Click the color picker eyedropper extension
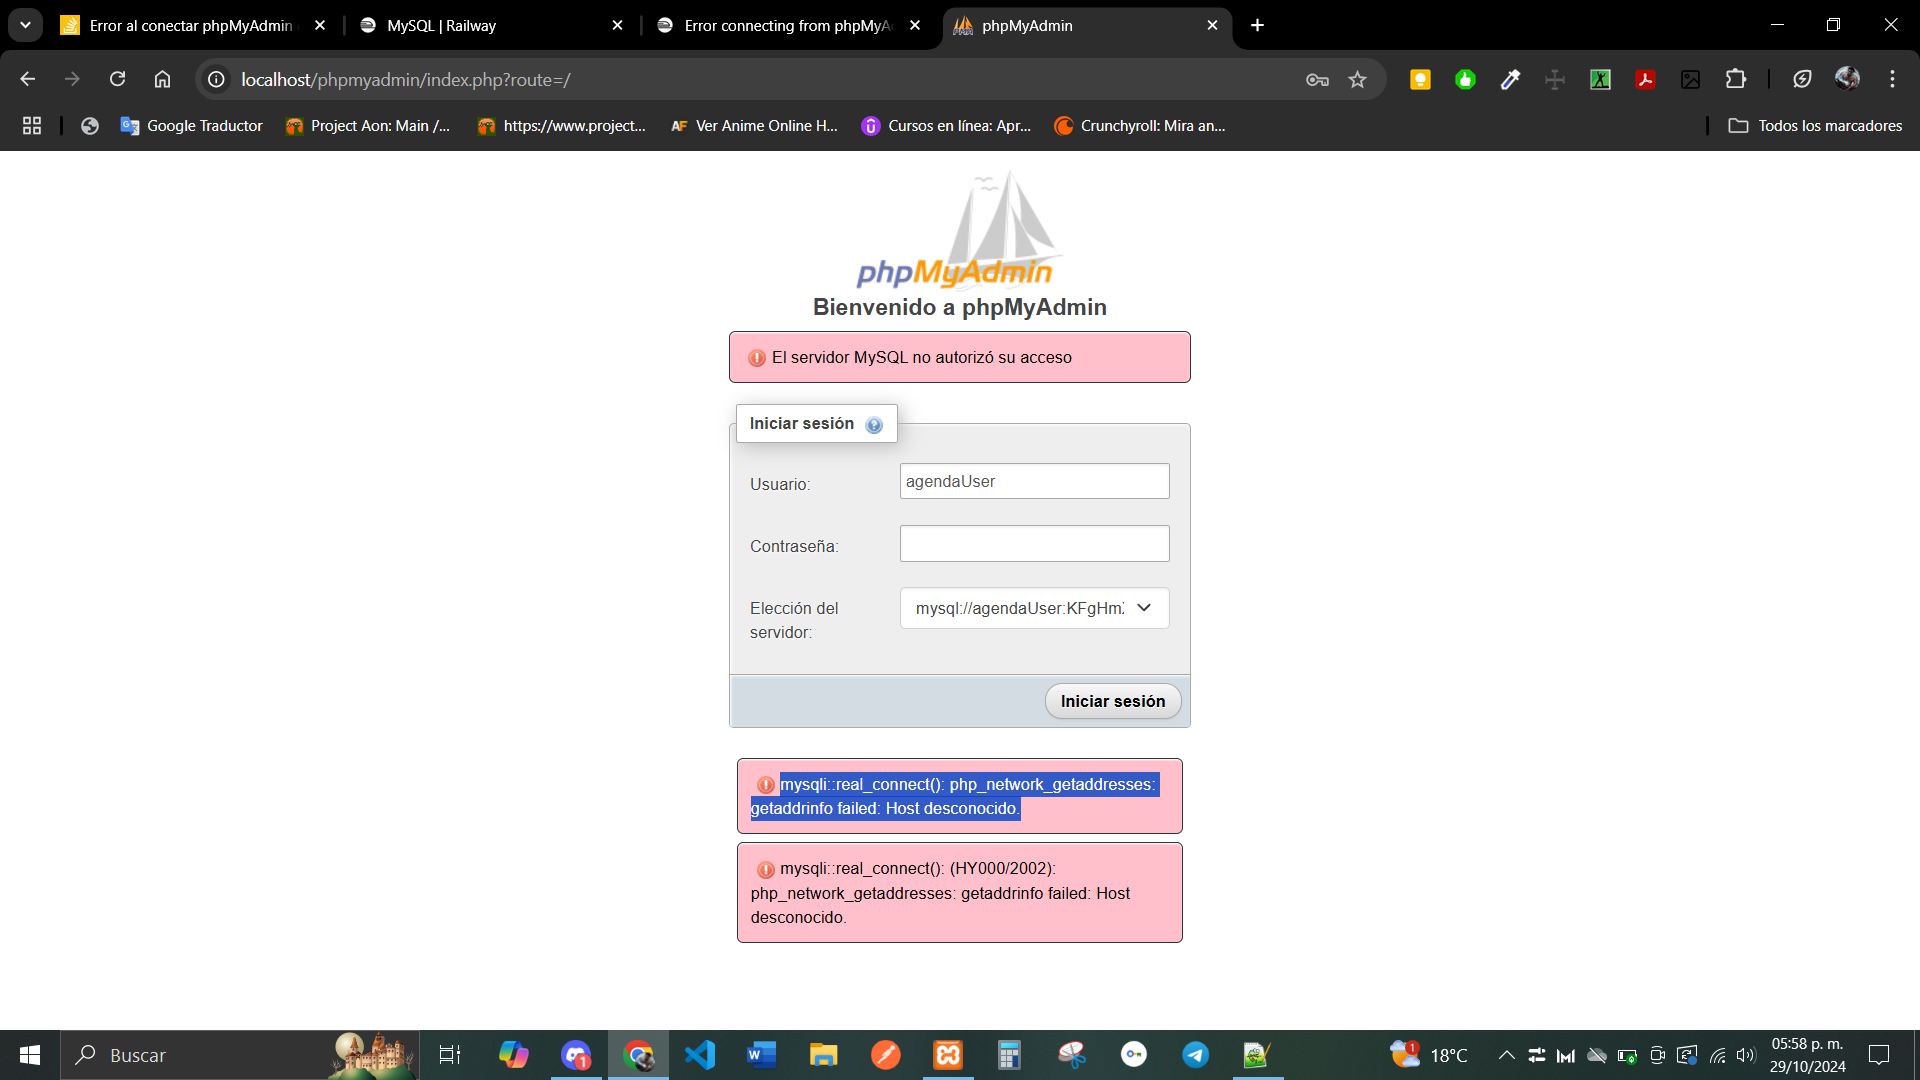The image size is (1920, 1080). 1510,80
